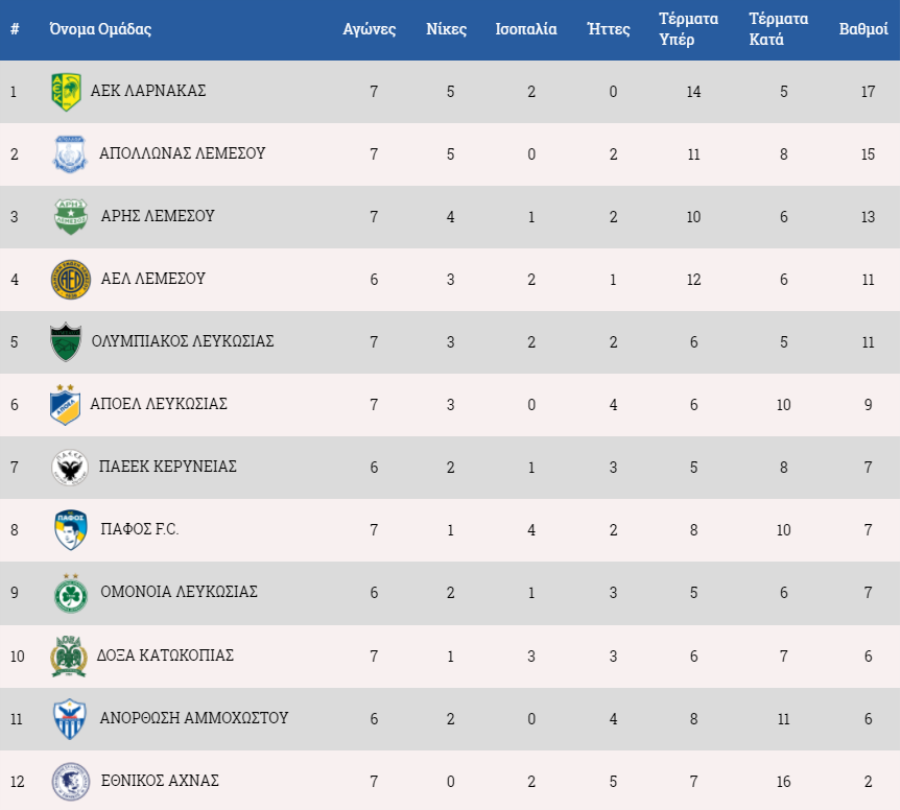Click the Όνομα Ομάδας column header
The width and height of the screenshot is (900, 810).
(100, 29)
